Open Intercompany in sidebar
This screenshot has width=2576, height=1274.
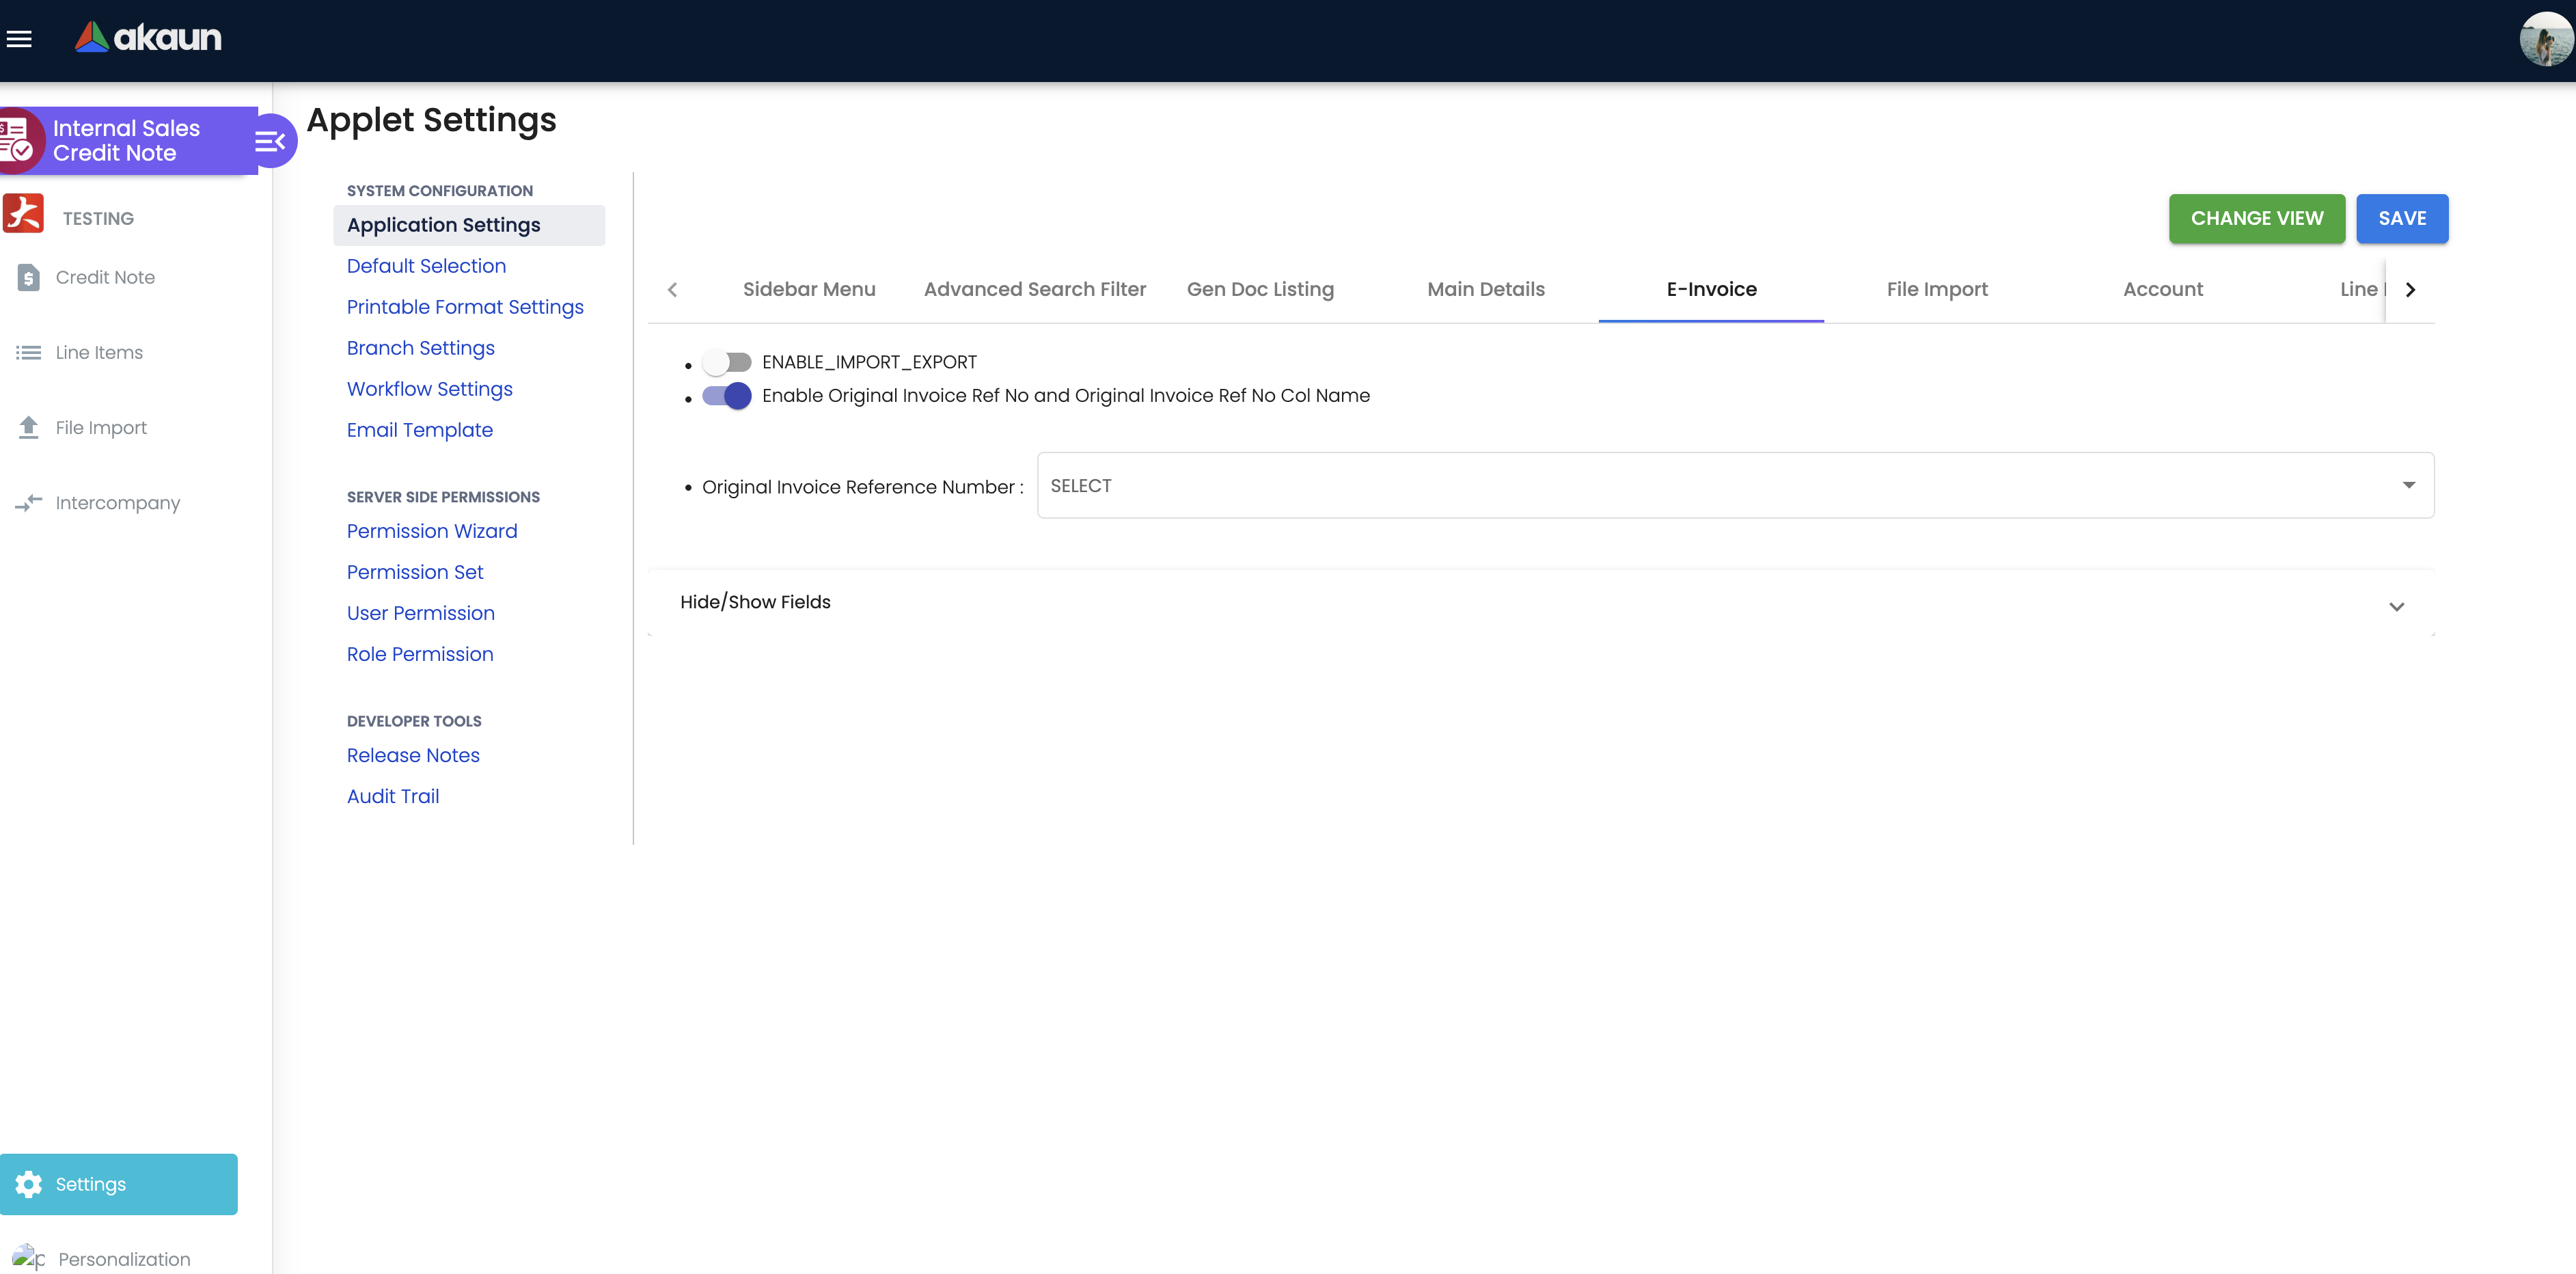pos(118,502)
